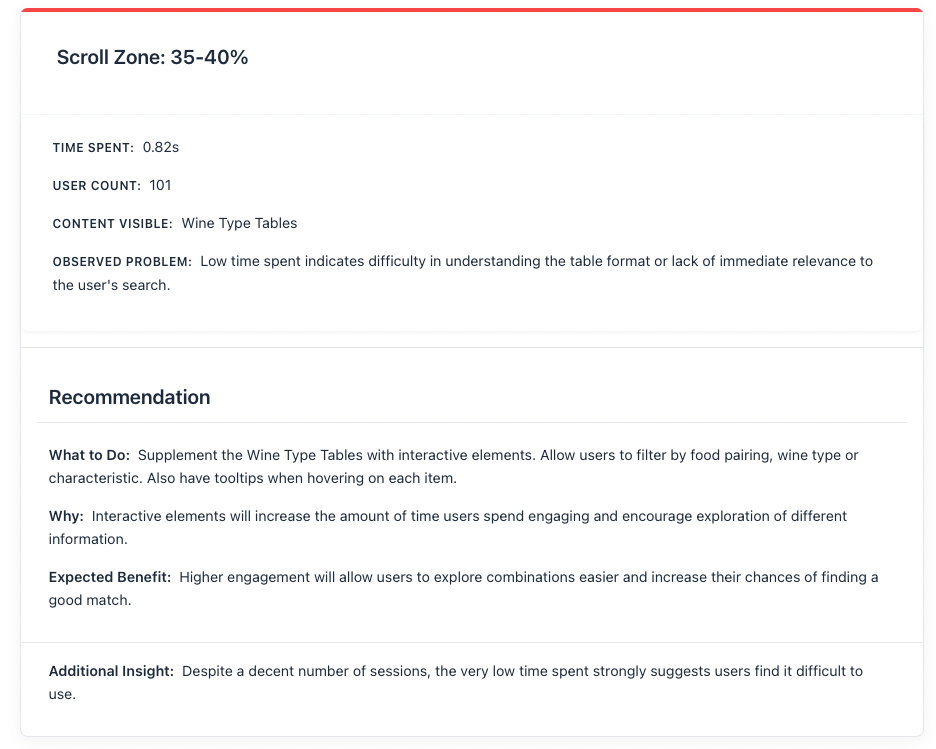The image size is (936, 749).
Task: Select the OBSERVED PROBLEM label
Action: tap(122, 261)
